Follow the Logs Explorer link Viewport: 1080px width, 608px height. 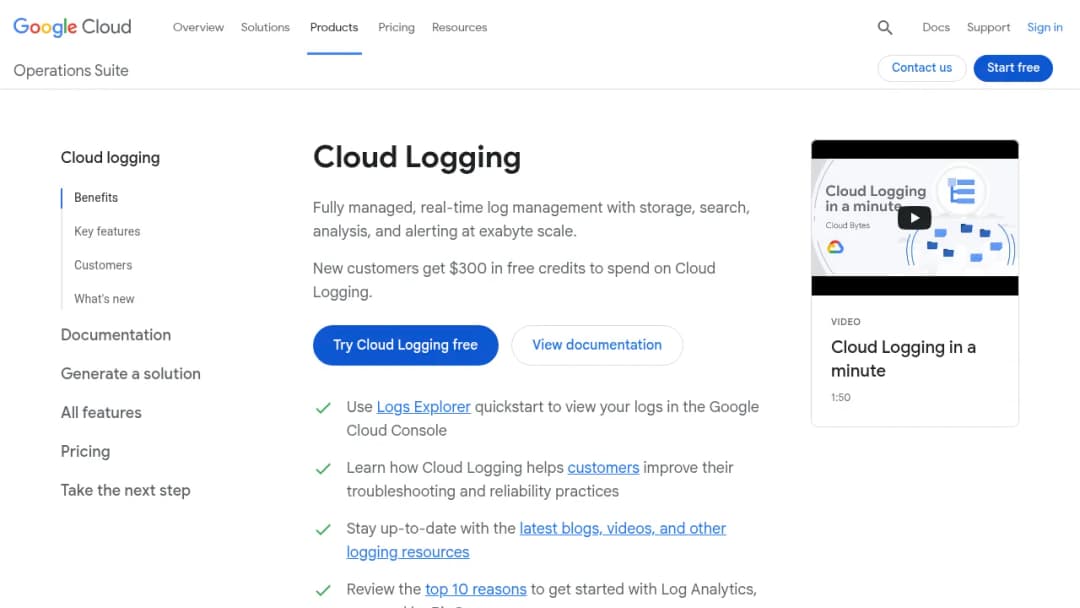coord(424,407)
